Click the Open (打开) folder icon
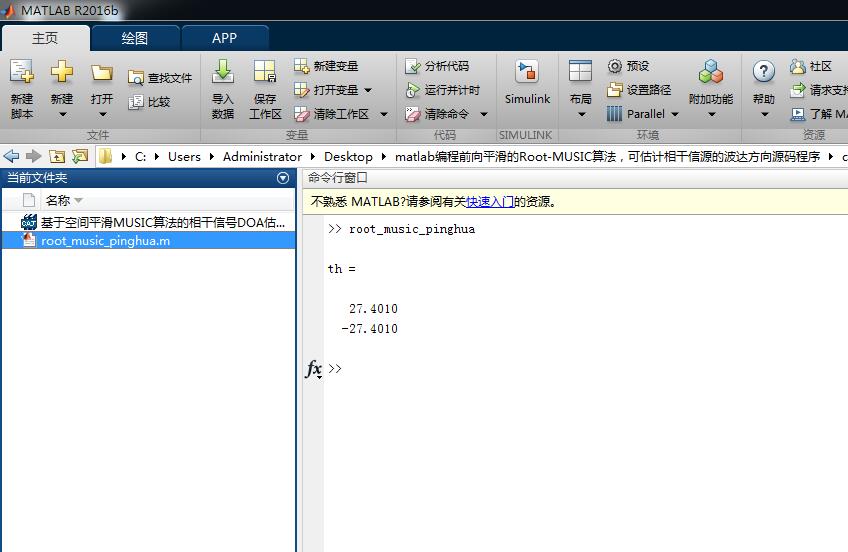This screenshot has width=848, height=552. 102,72
